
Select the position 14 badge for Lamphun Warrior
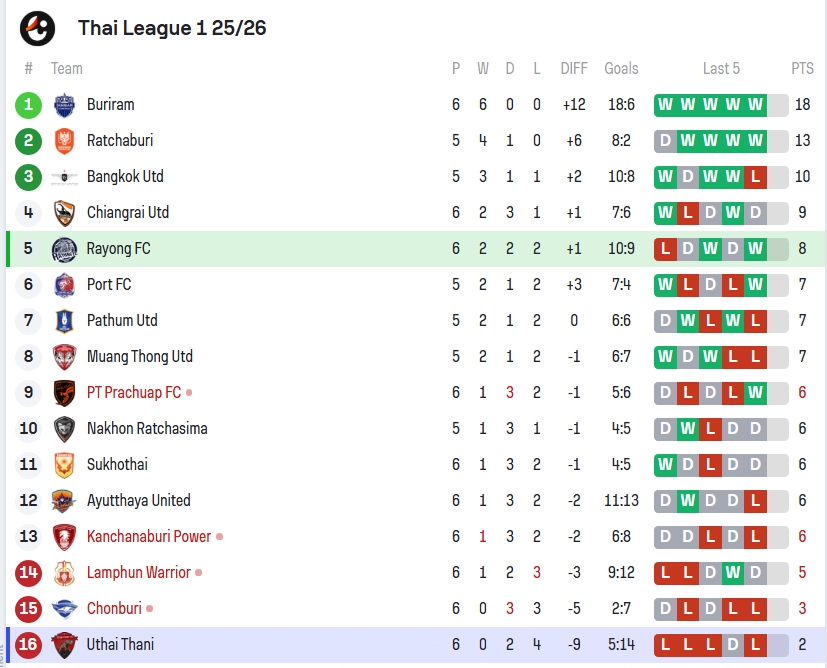pyautogui.click(x=28, y=573)
